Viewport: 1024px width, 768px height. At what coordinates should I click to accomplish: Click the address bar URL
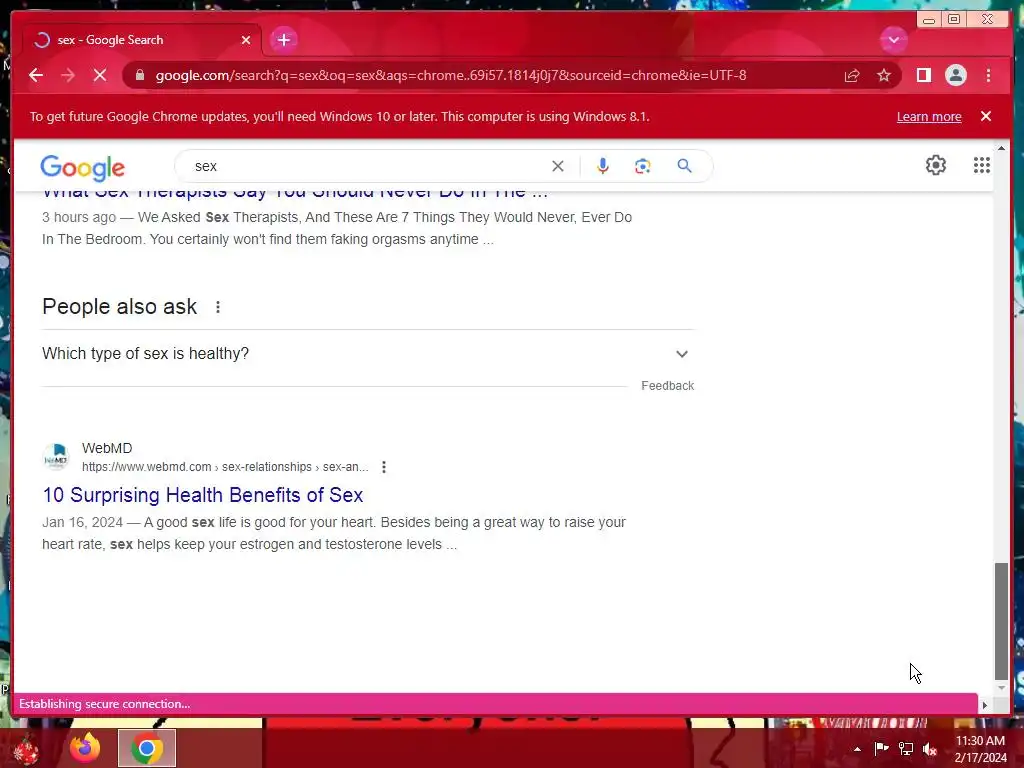(451, 75)
